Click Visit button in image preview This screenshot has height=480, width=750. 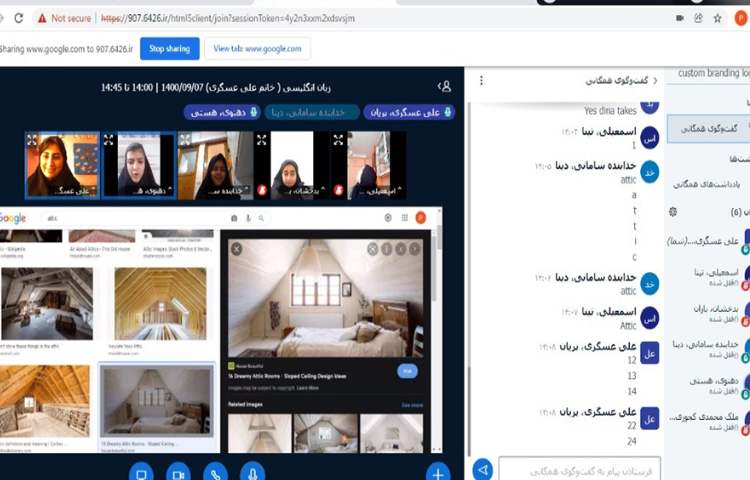coord(408,371)
